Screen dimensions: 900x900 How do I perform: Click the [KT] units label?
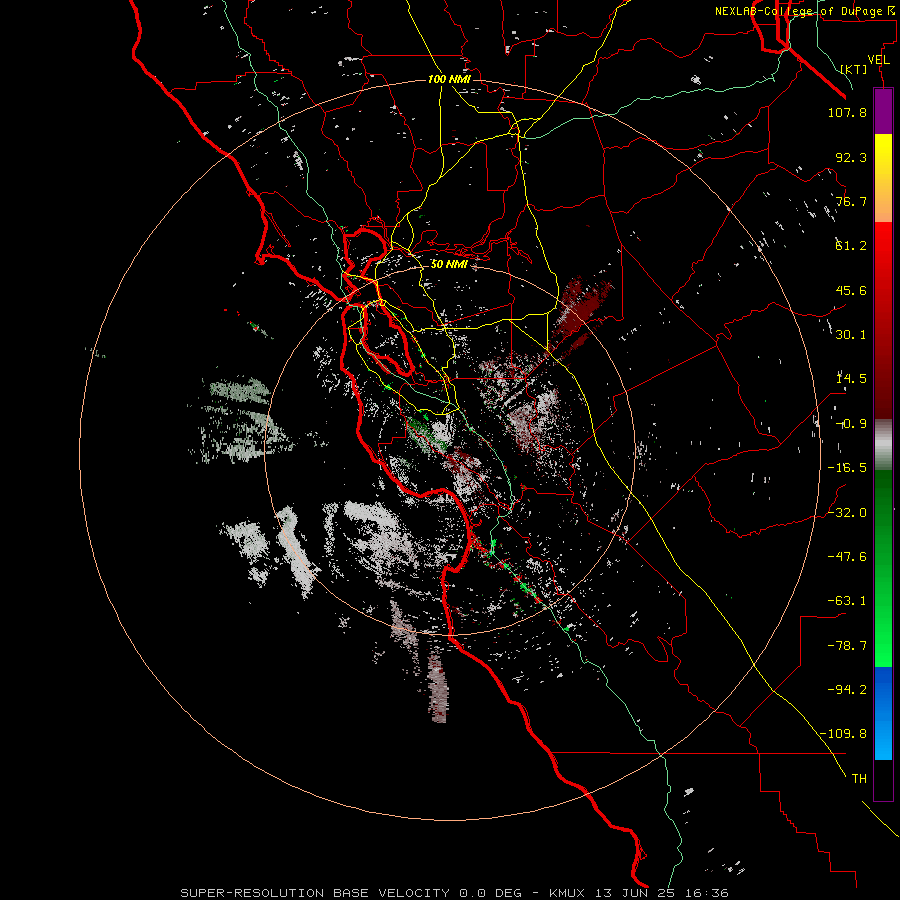[x=854, y=69]
